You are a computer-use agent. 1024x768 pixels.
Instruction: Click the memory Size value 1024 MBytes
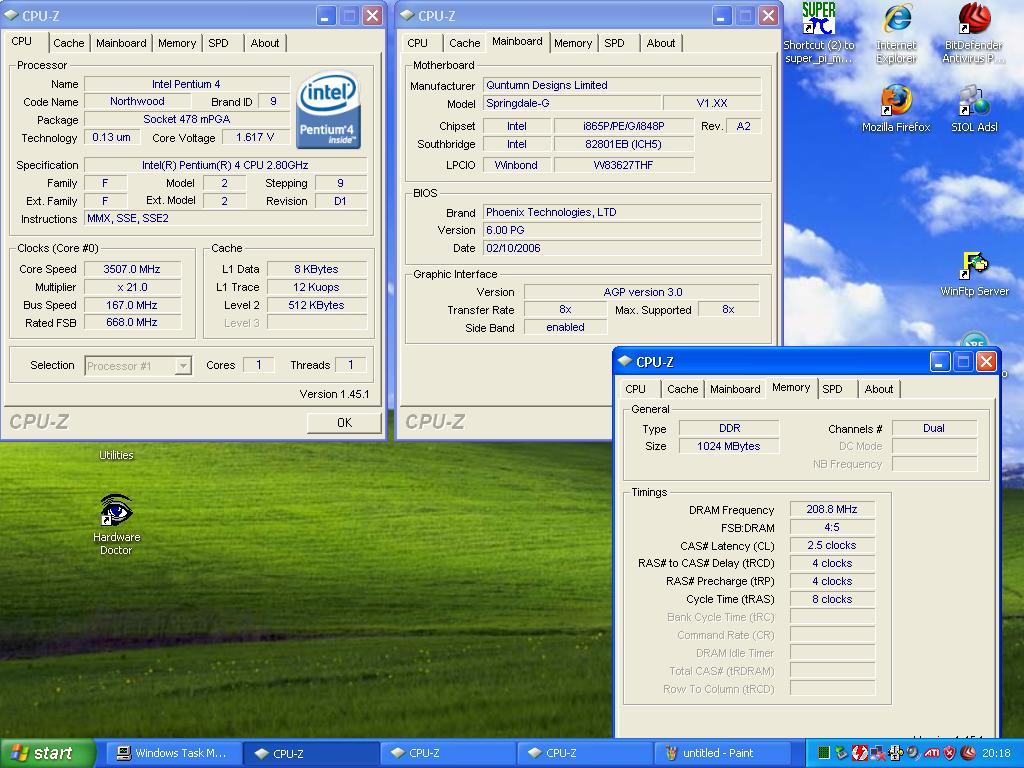point(729,446)
